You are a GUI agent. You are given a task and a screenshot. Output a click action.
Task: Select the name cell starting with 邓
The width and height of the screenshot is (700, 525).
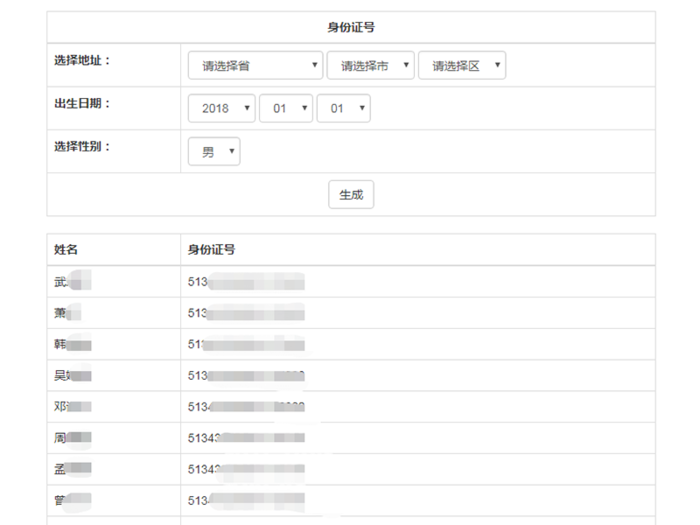tap(73, 407)
